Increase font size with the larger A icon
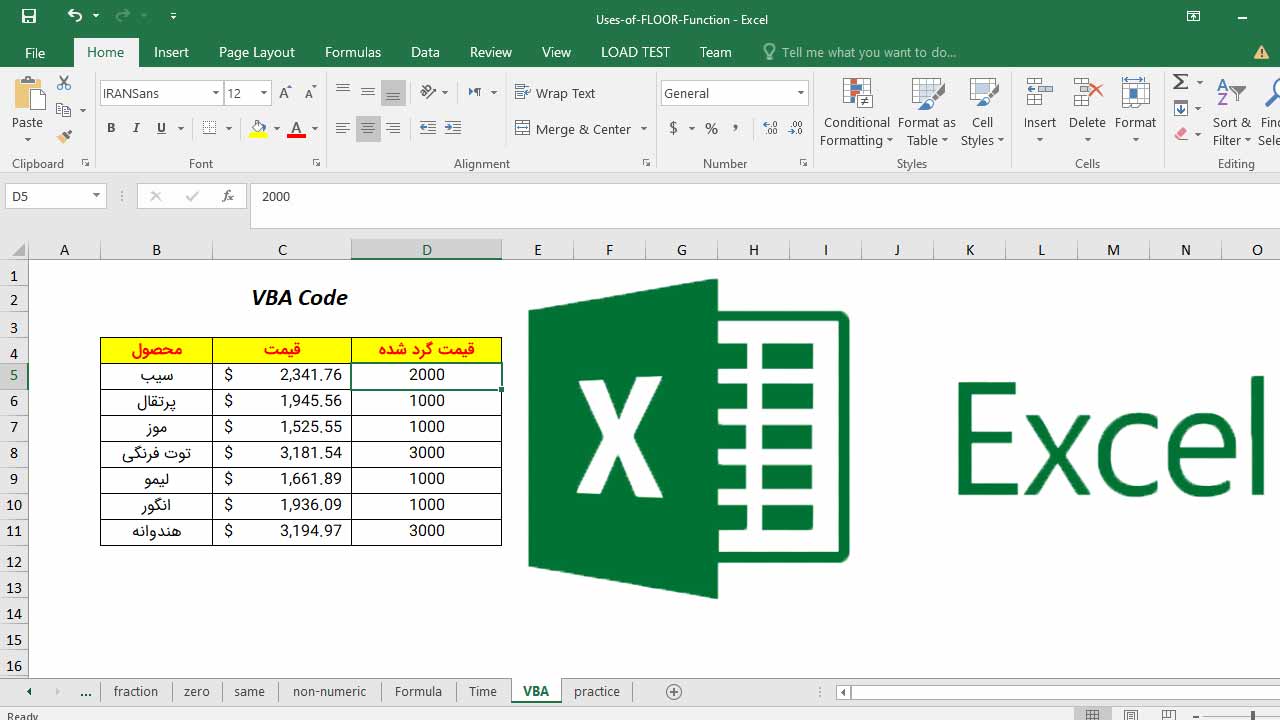 point(285,93)
